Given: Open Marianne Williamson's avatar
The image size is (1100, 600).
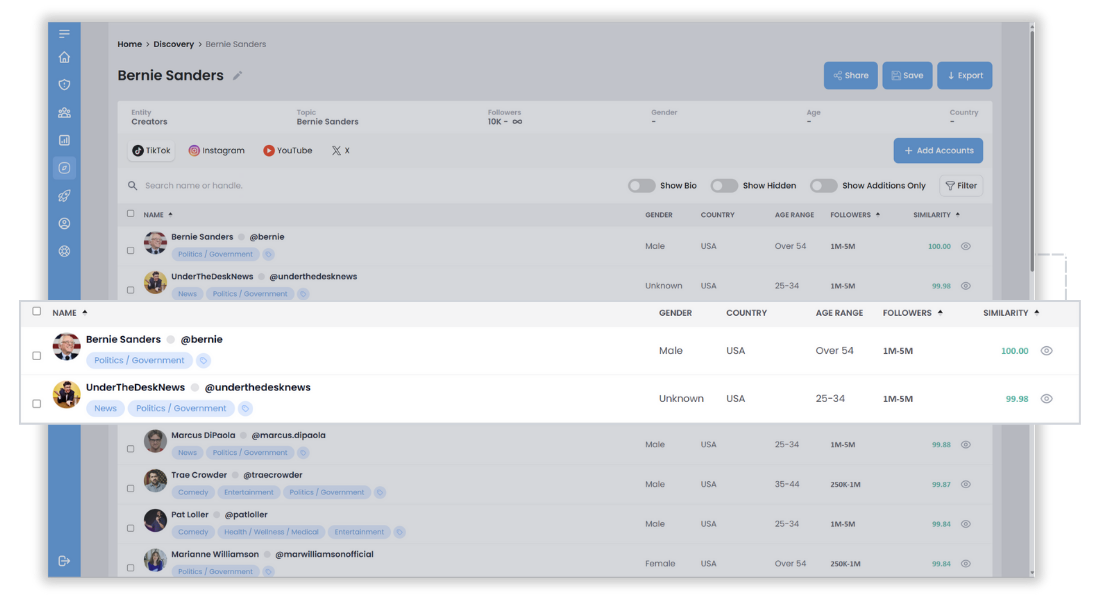Looking at the screenshot, I should 155,561.
